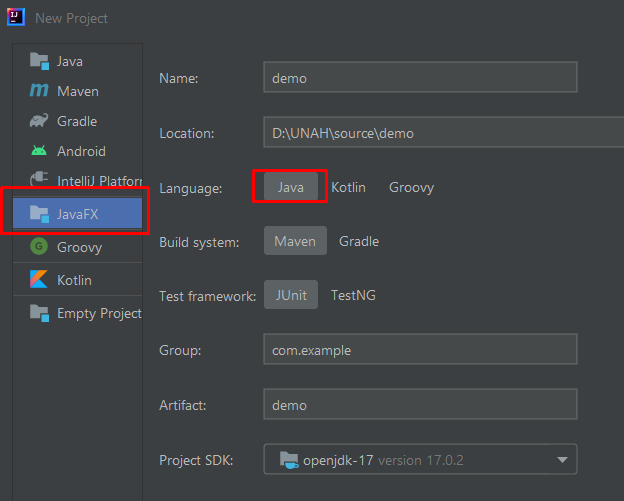
Task: Click the green Groovy 'G' icon
Action: [39, 246]
